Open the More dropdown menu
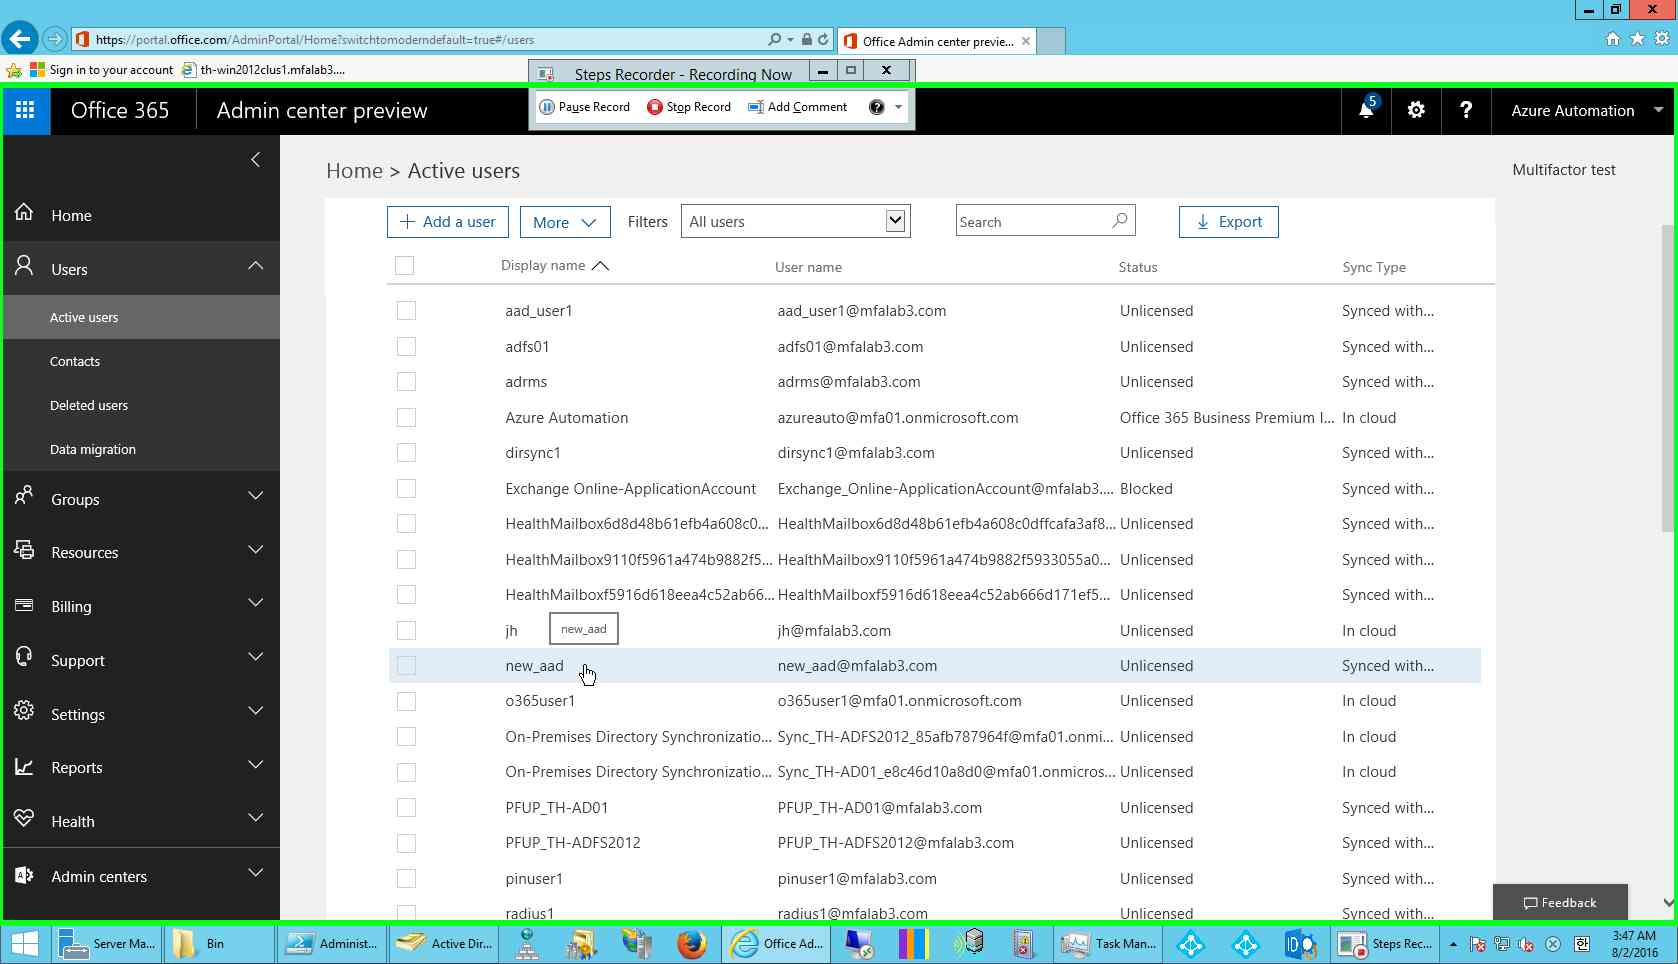Image resolution: width=1678 pixels, height=964 pixels. coord(565,222)
